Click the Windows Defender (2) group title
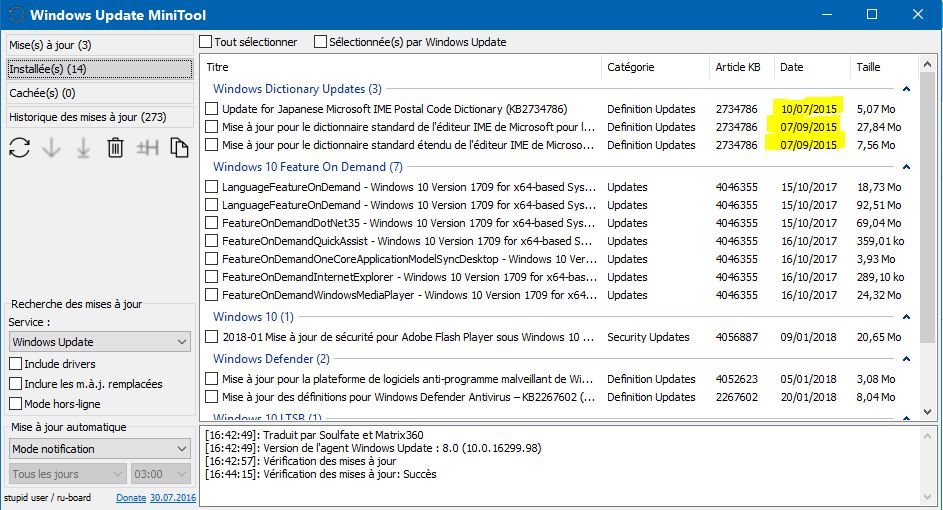Viewport: 943px width, 510px height. pos(271,359)
